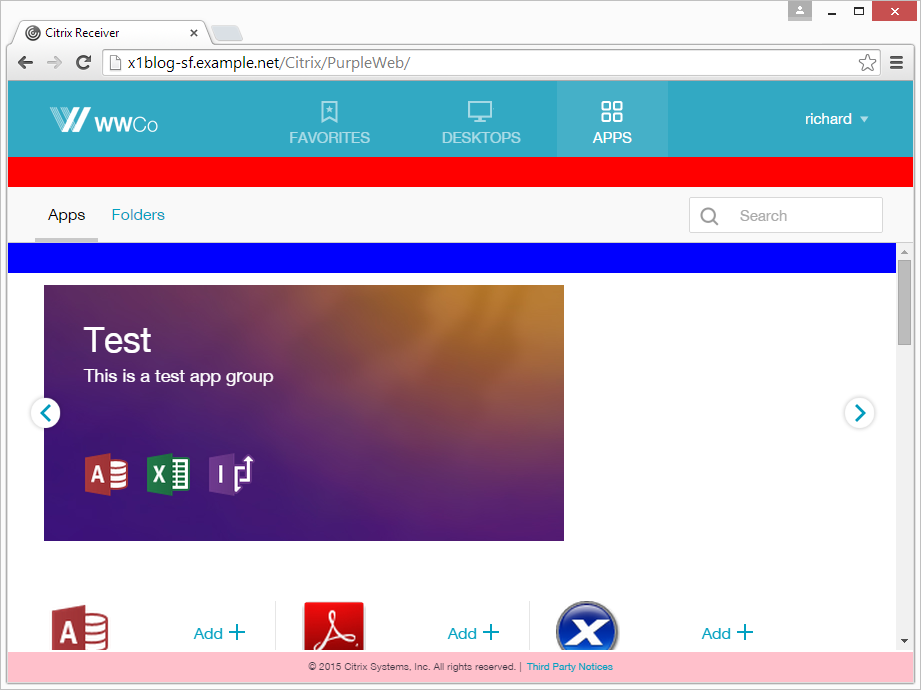Open the Desktops view via monitor icon
Viewport: 921px width, 690px height.
(480, 112)
